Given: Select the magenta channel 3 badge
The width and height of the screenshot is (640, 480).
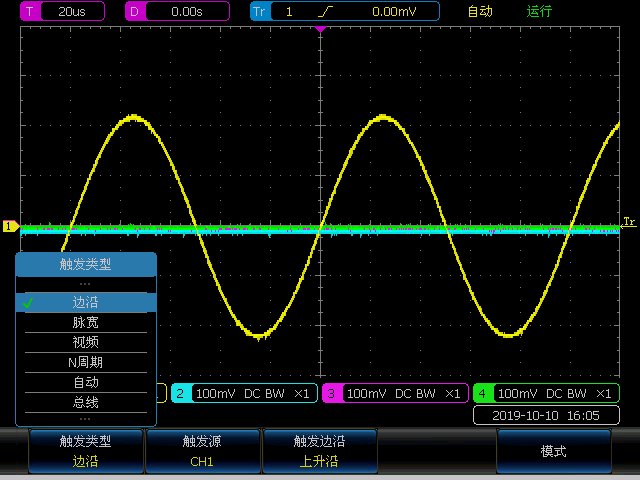Looking at the screenshot, I should [332, 393].
